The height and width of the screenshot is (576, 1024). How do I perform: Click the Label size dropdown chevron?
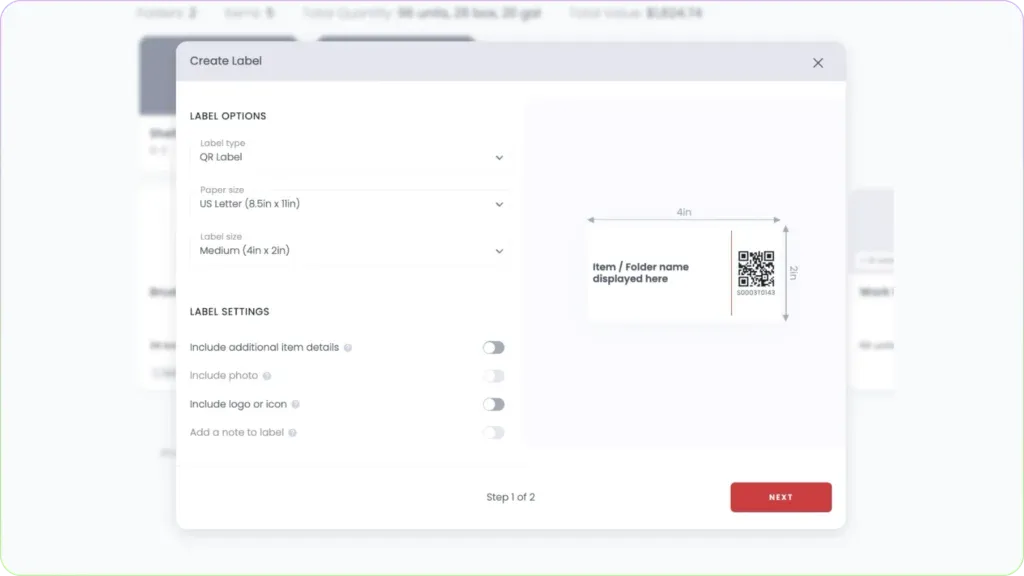click(x=499, y=251)
